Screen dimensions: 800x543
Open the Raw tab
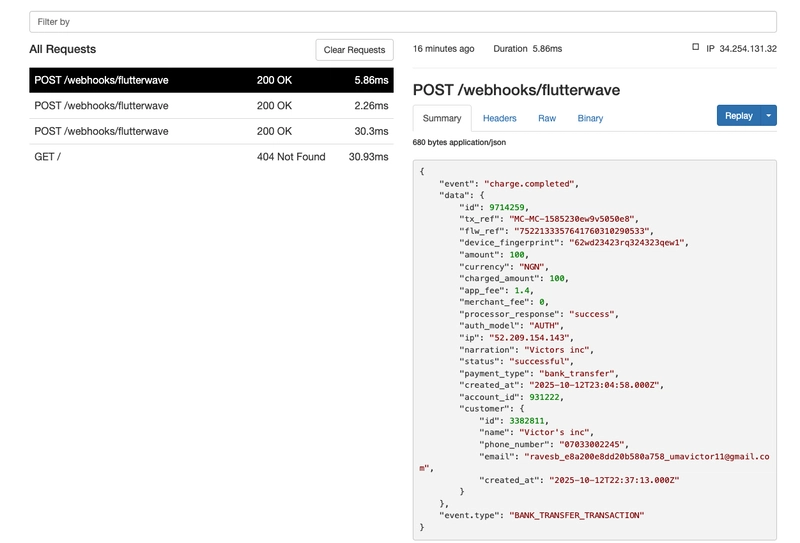pyautogui.click(x=547, y=118)
